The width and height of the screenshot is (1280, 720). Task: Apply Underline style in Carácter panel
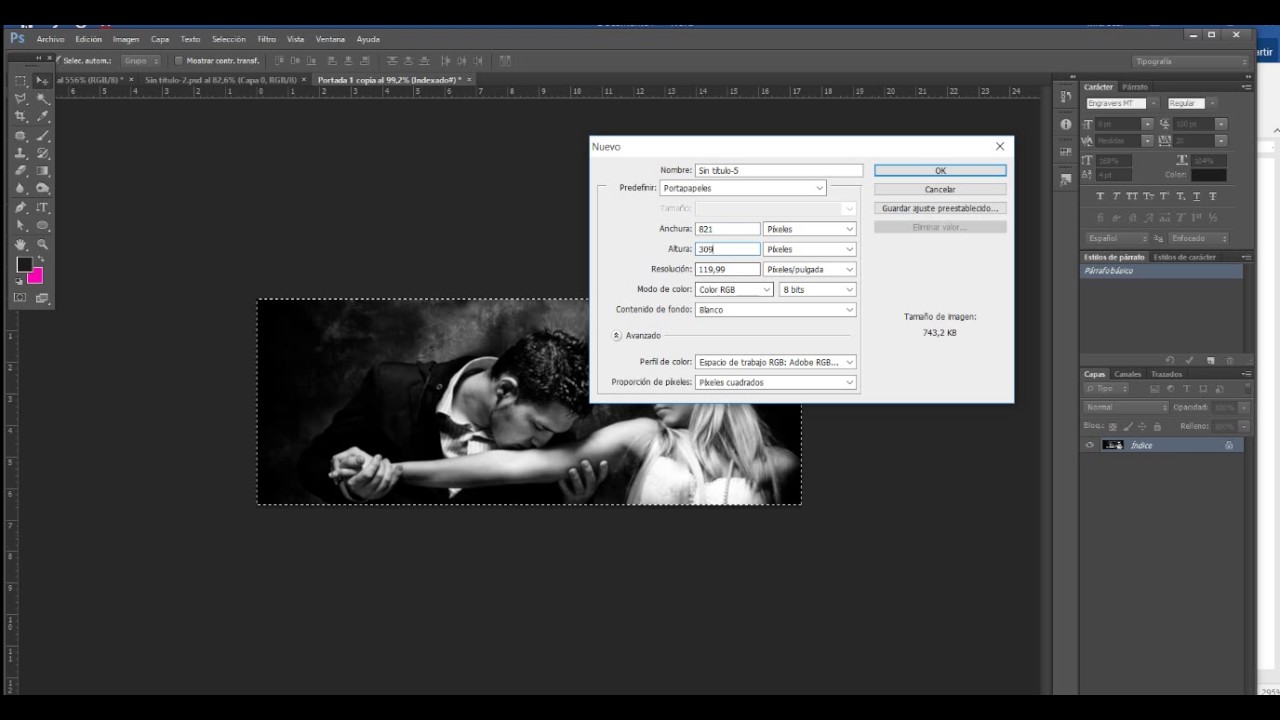click(x=1197, y=196)
